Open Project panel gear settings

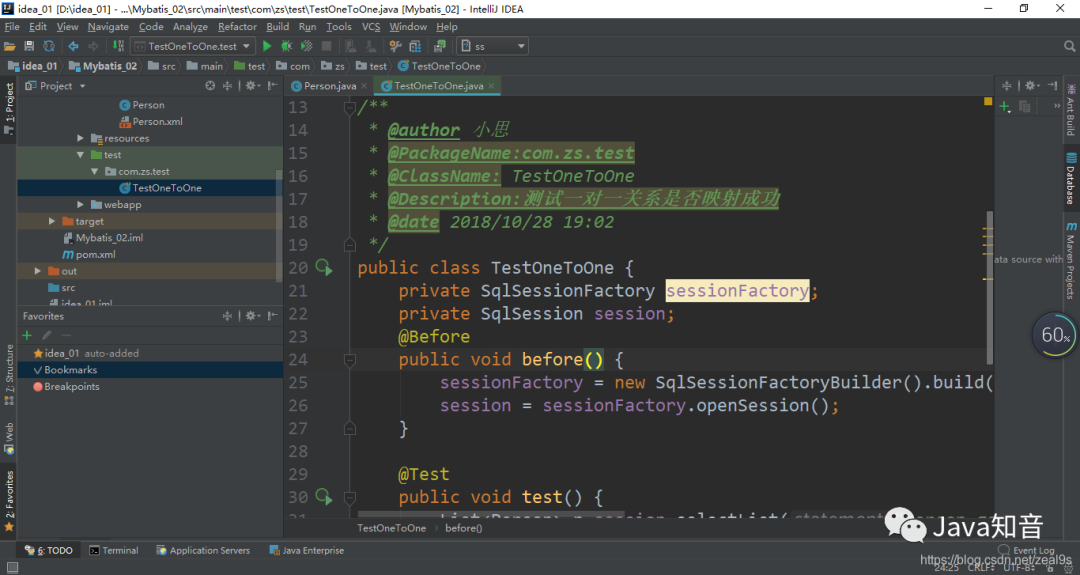coord(252,85)
